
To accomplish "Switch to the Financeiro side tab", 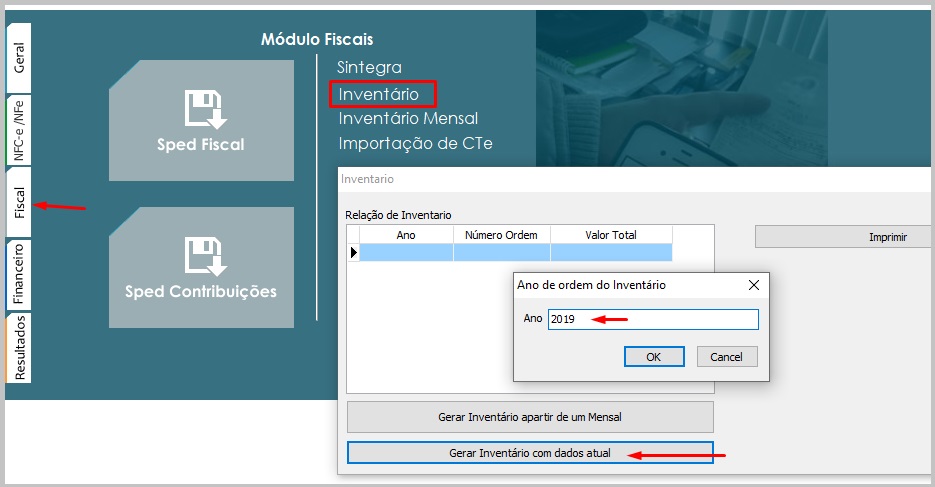I will pos(18,275).
